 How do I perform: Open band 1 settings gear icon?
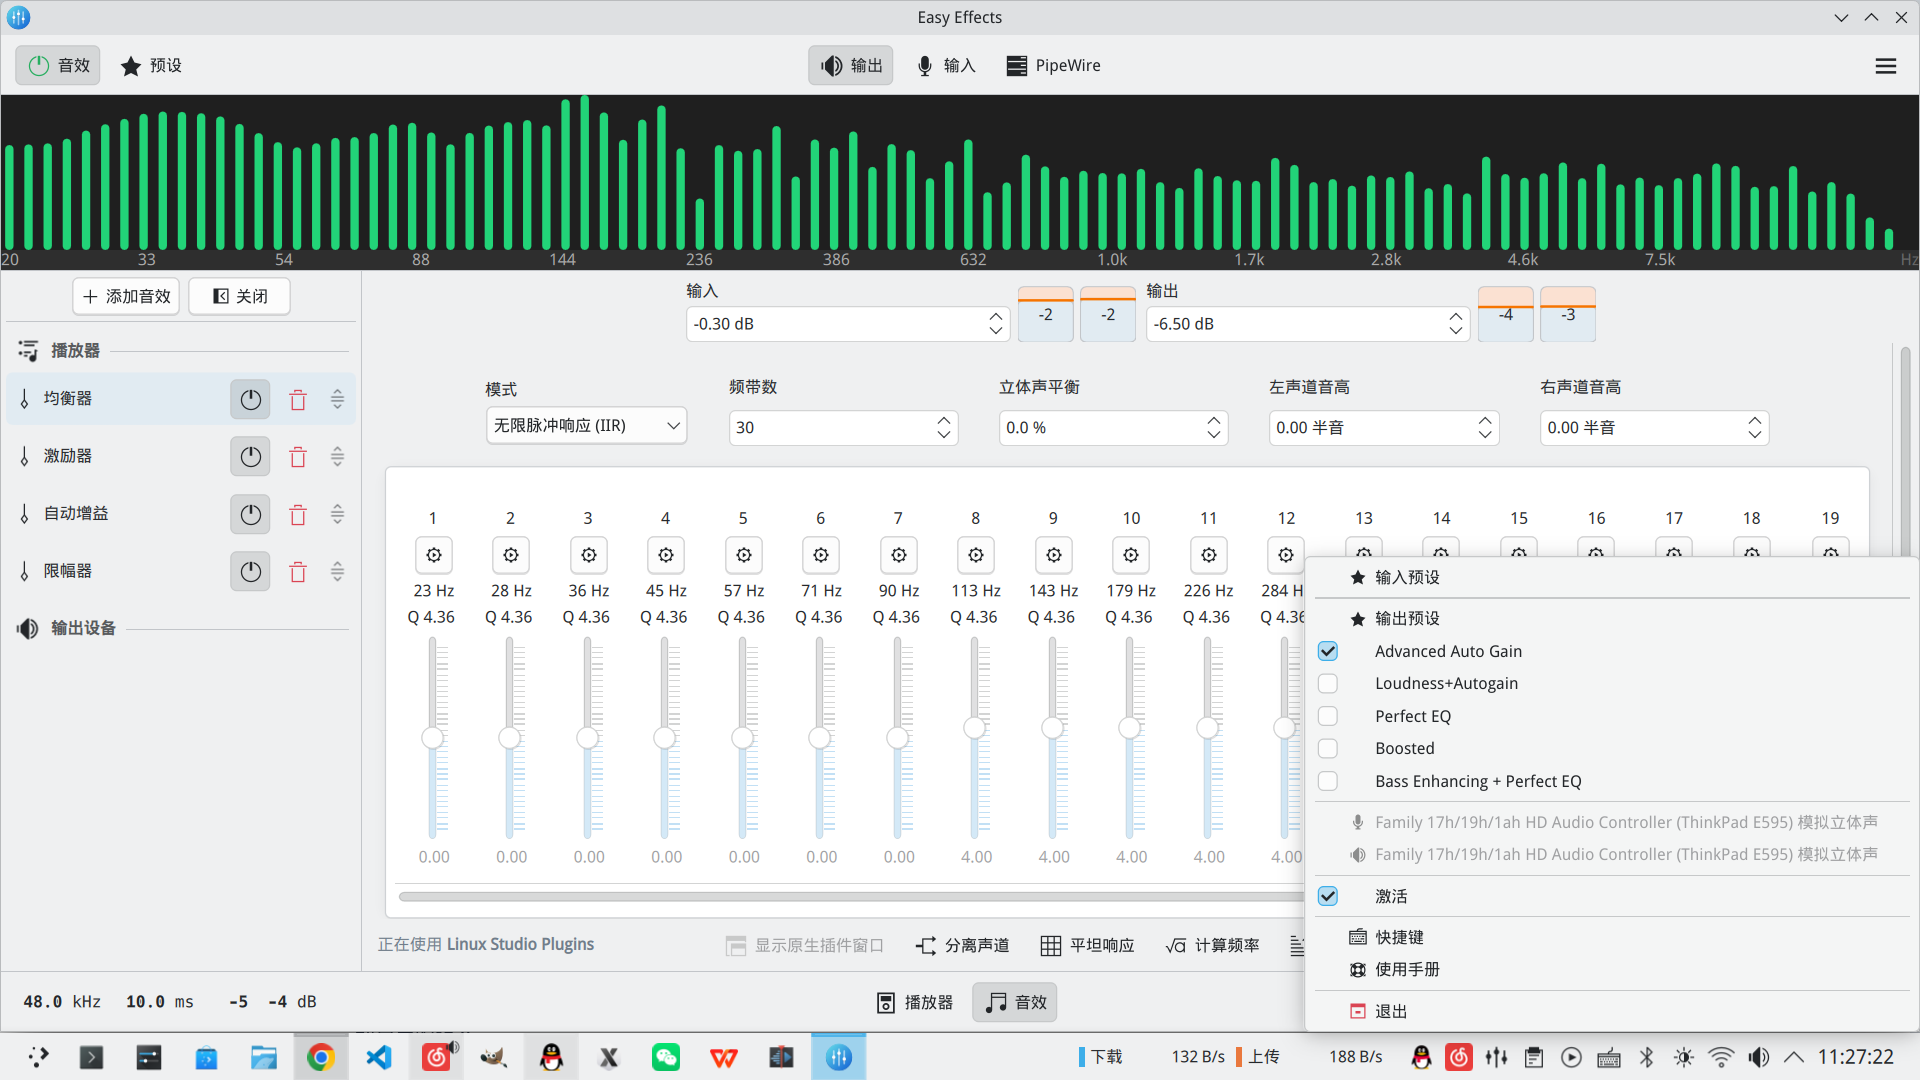433,555
